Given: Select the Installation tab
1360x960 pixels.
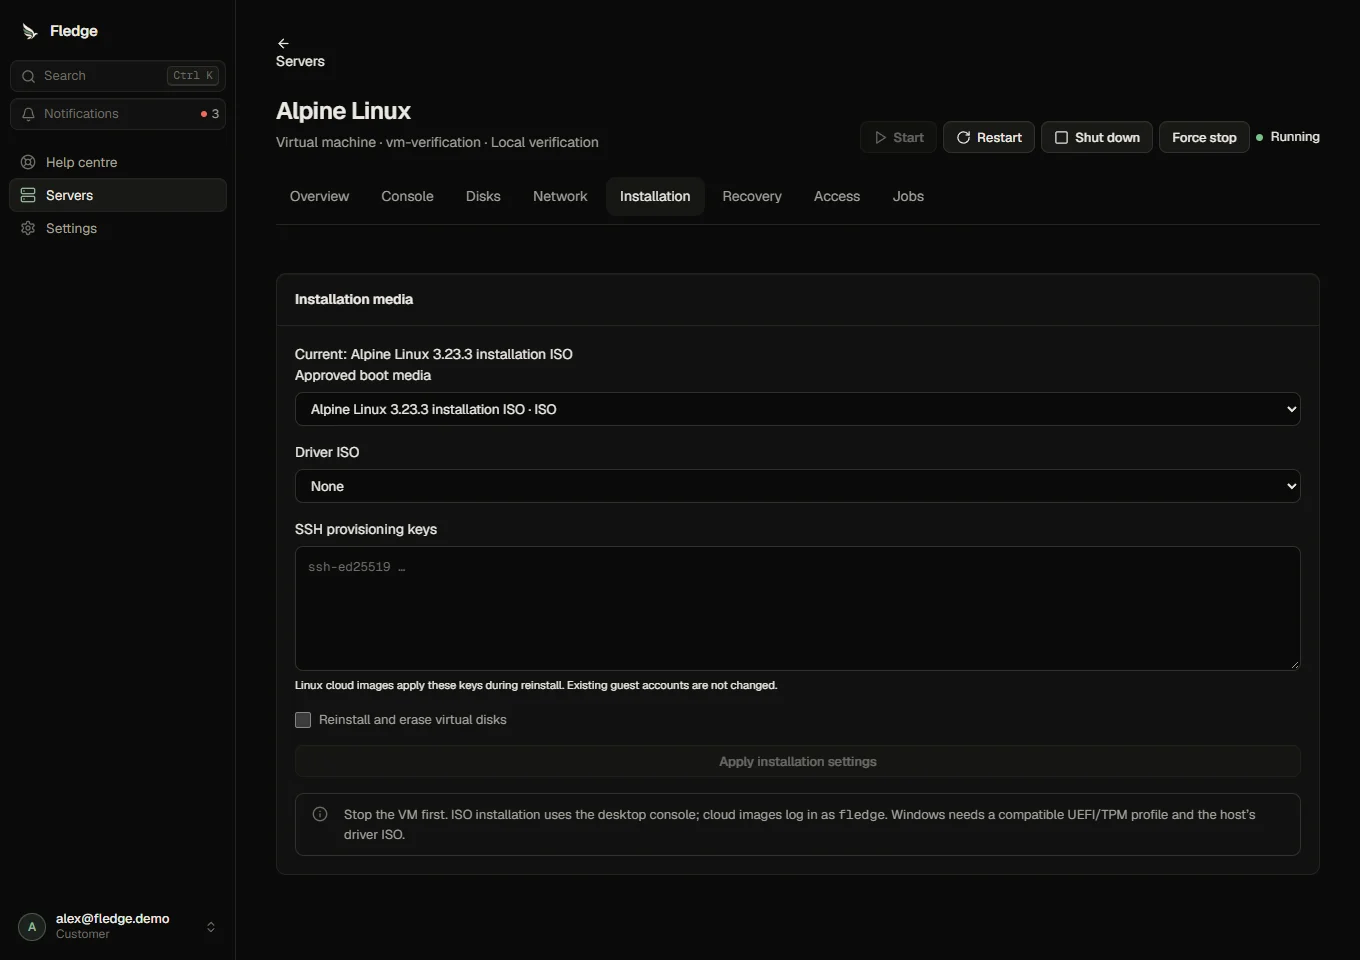Looking at the screenshot, I should tap(655, 197).
